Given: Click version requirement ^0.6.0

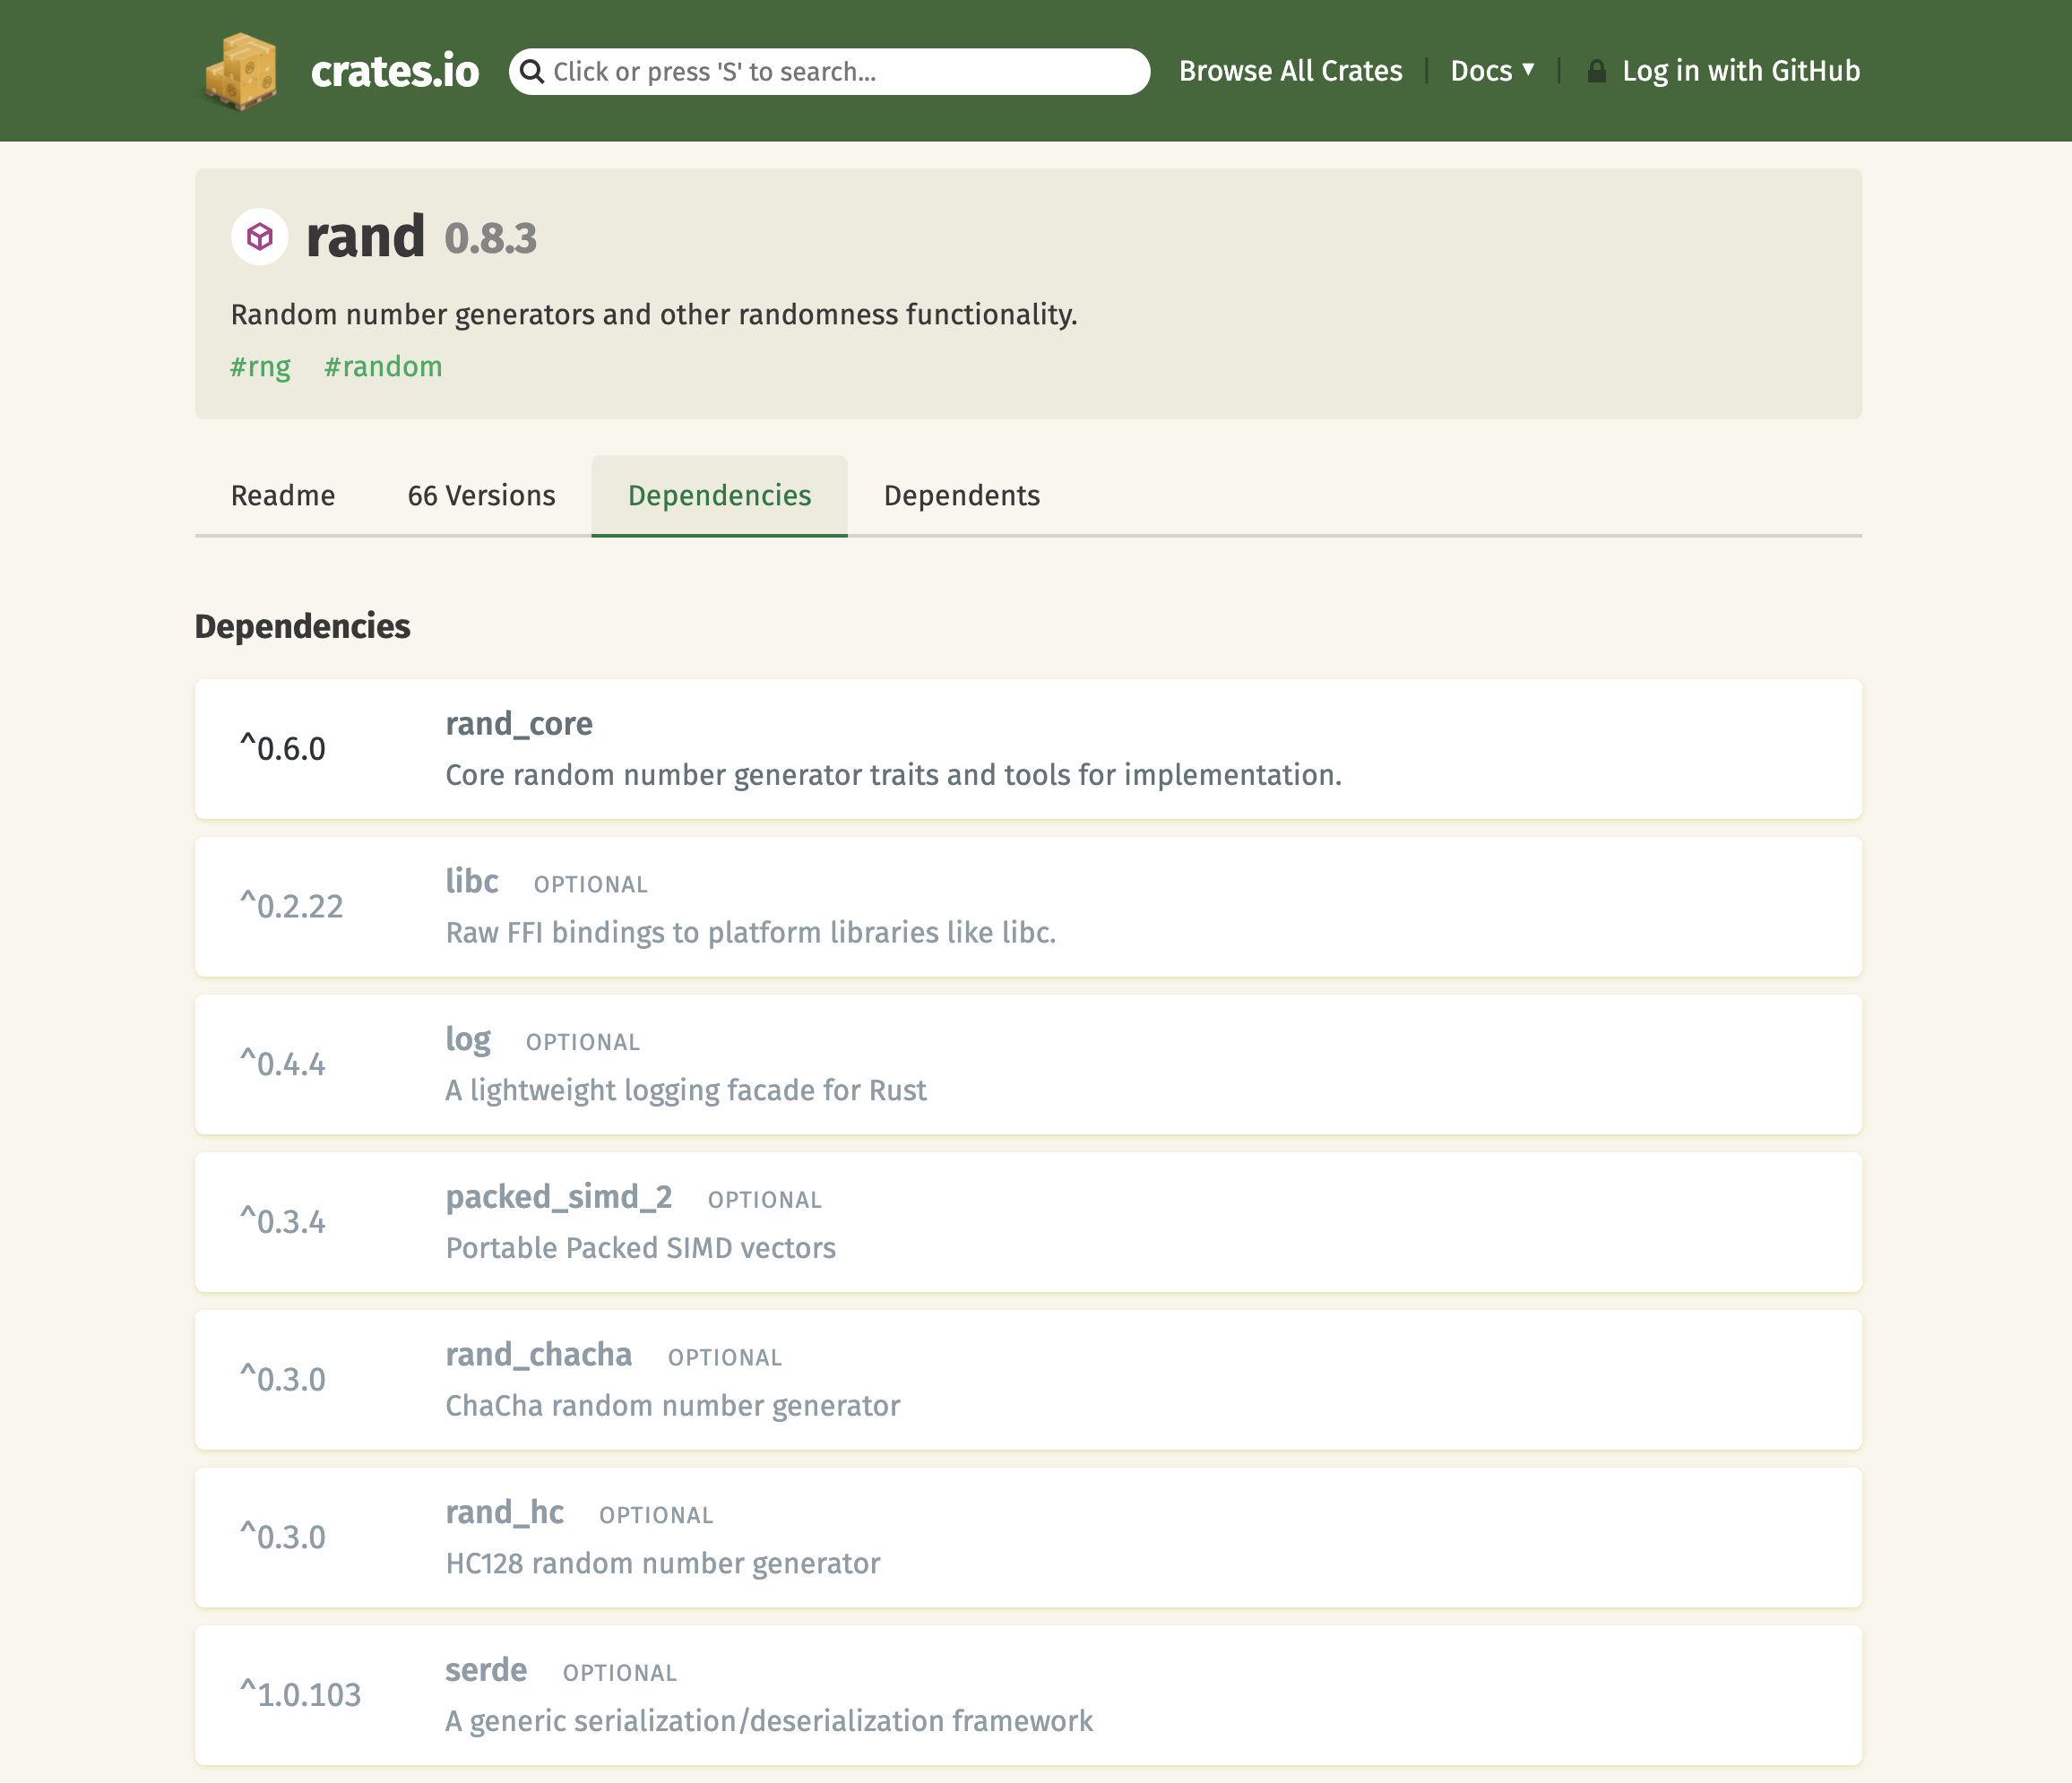Looking at the screenshot, I should pyautogui.click(x=283, y=748).
